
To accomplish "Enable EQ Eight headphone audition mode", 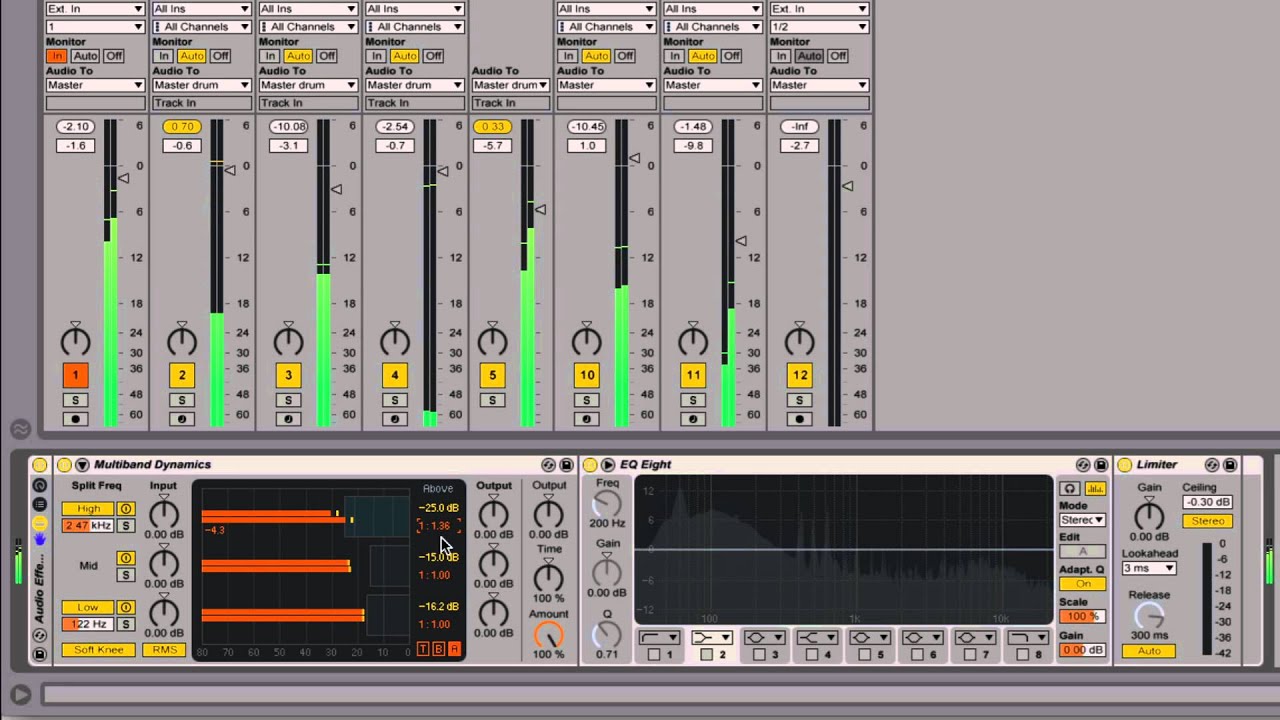I will (1070, 489).
